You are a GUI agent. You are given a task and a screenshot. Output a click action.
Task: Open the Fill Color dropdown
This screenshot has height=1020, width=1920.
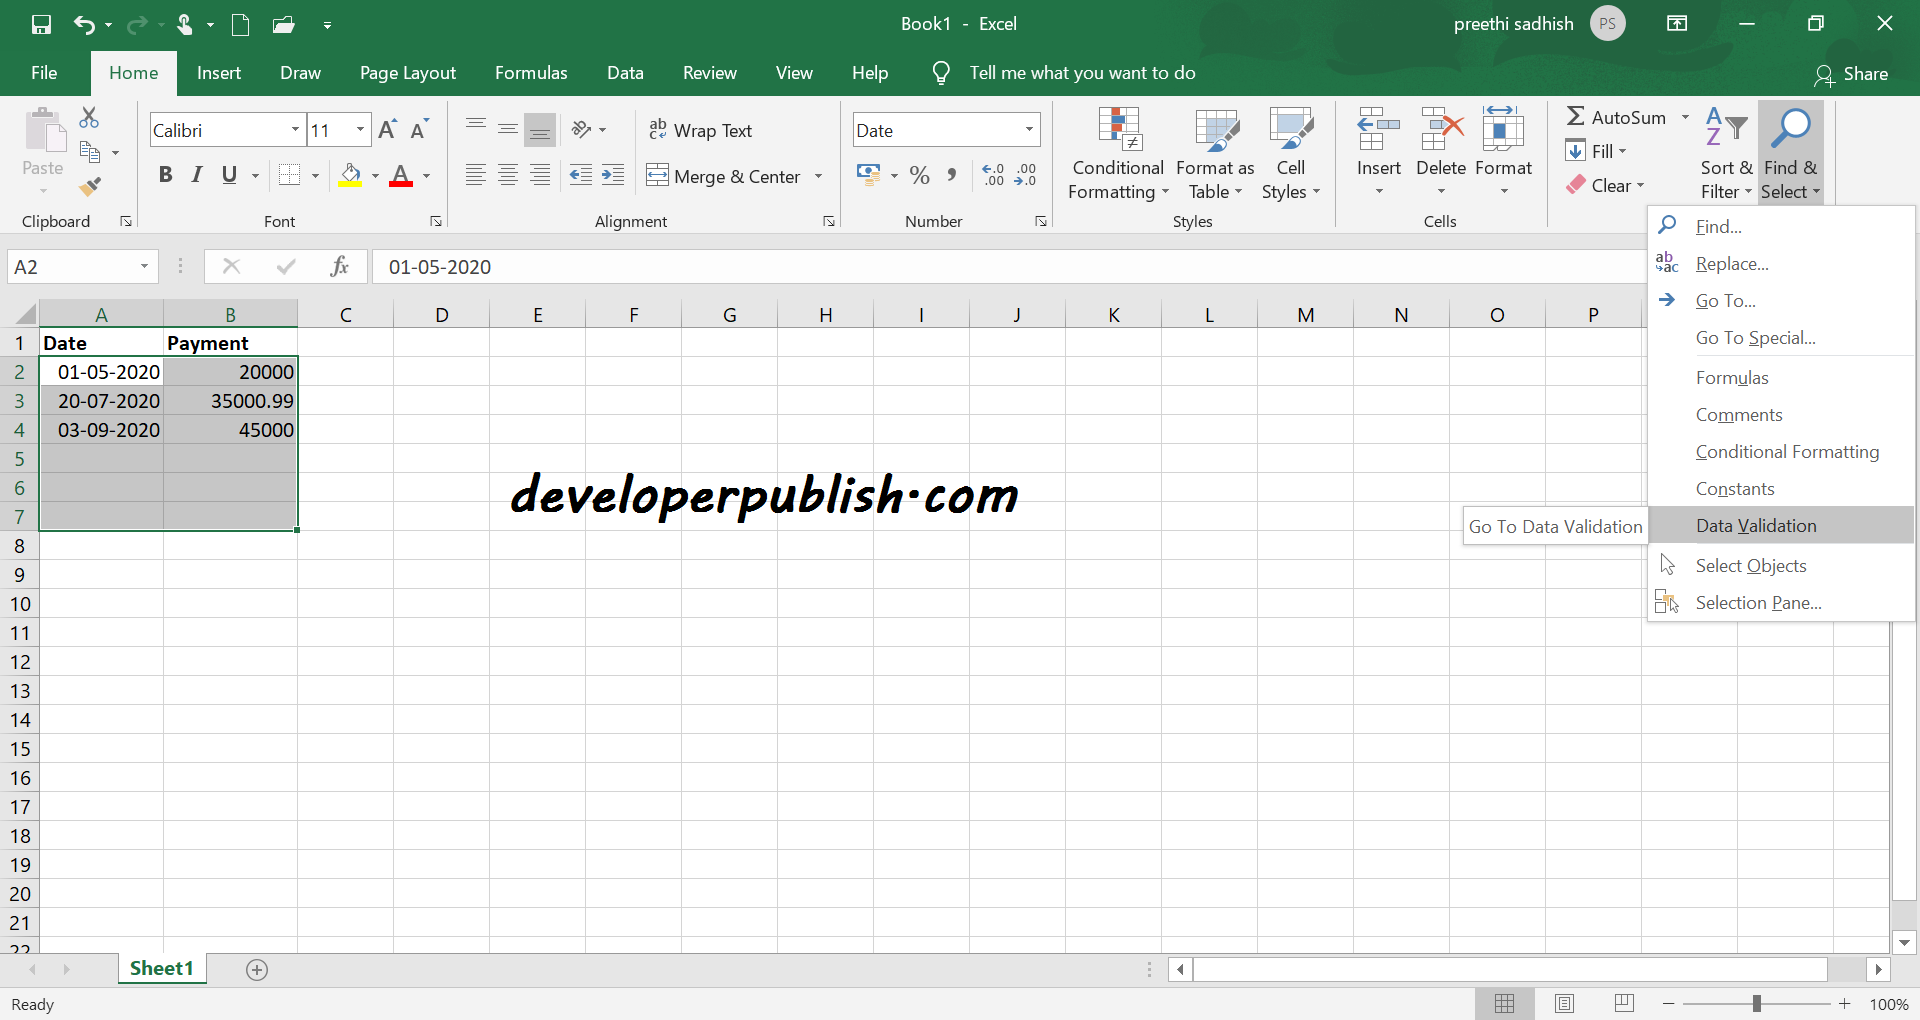pos(375,174)
